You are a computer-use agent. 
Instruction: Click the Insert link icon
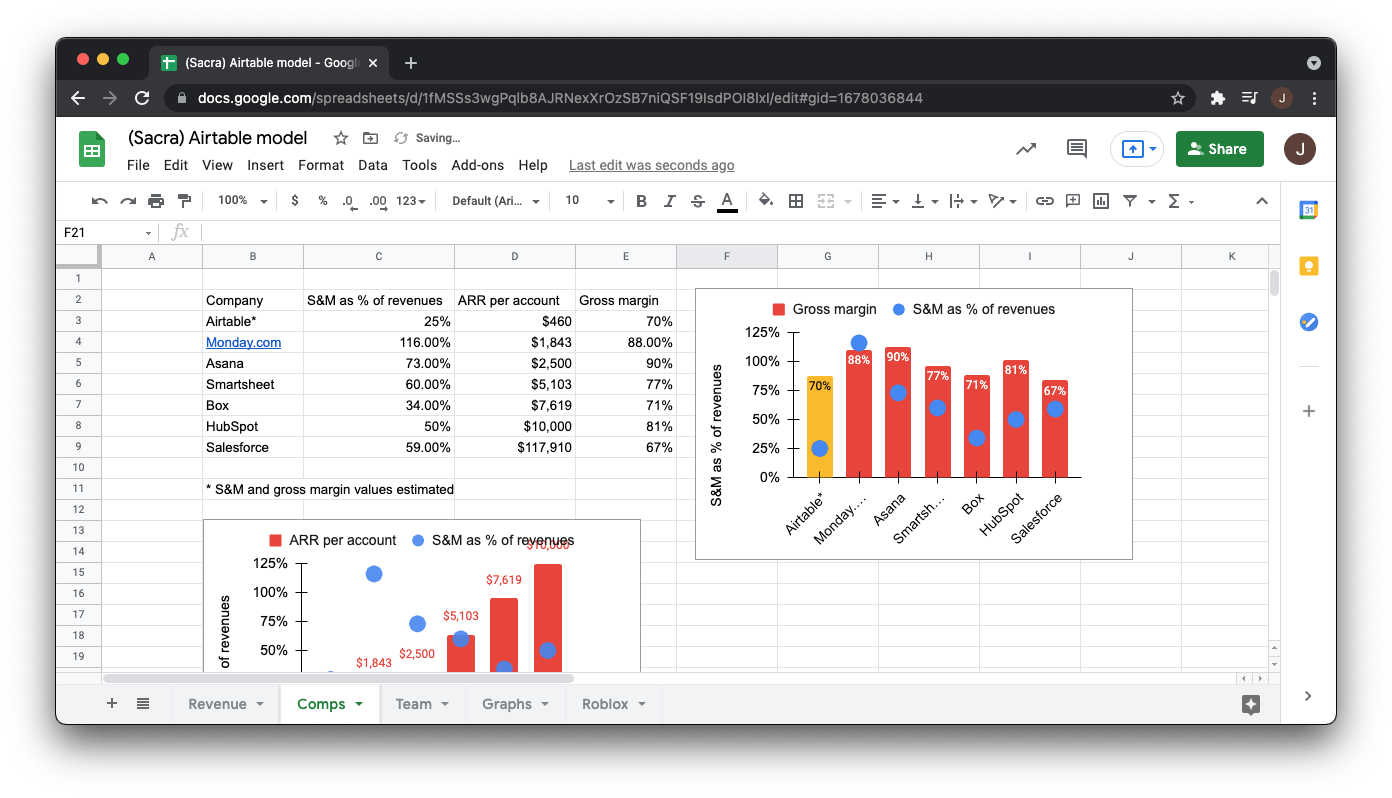point(1045,201)
